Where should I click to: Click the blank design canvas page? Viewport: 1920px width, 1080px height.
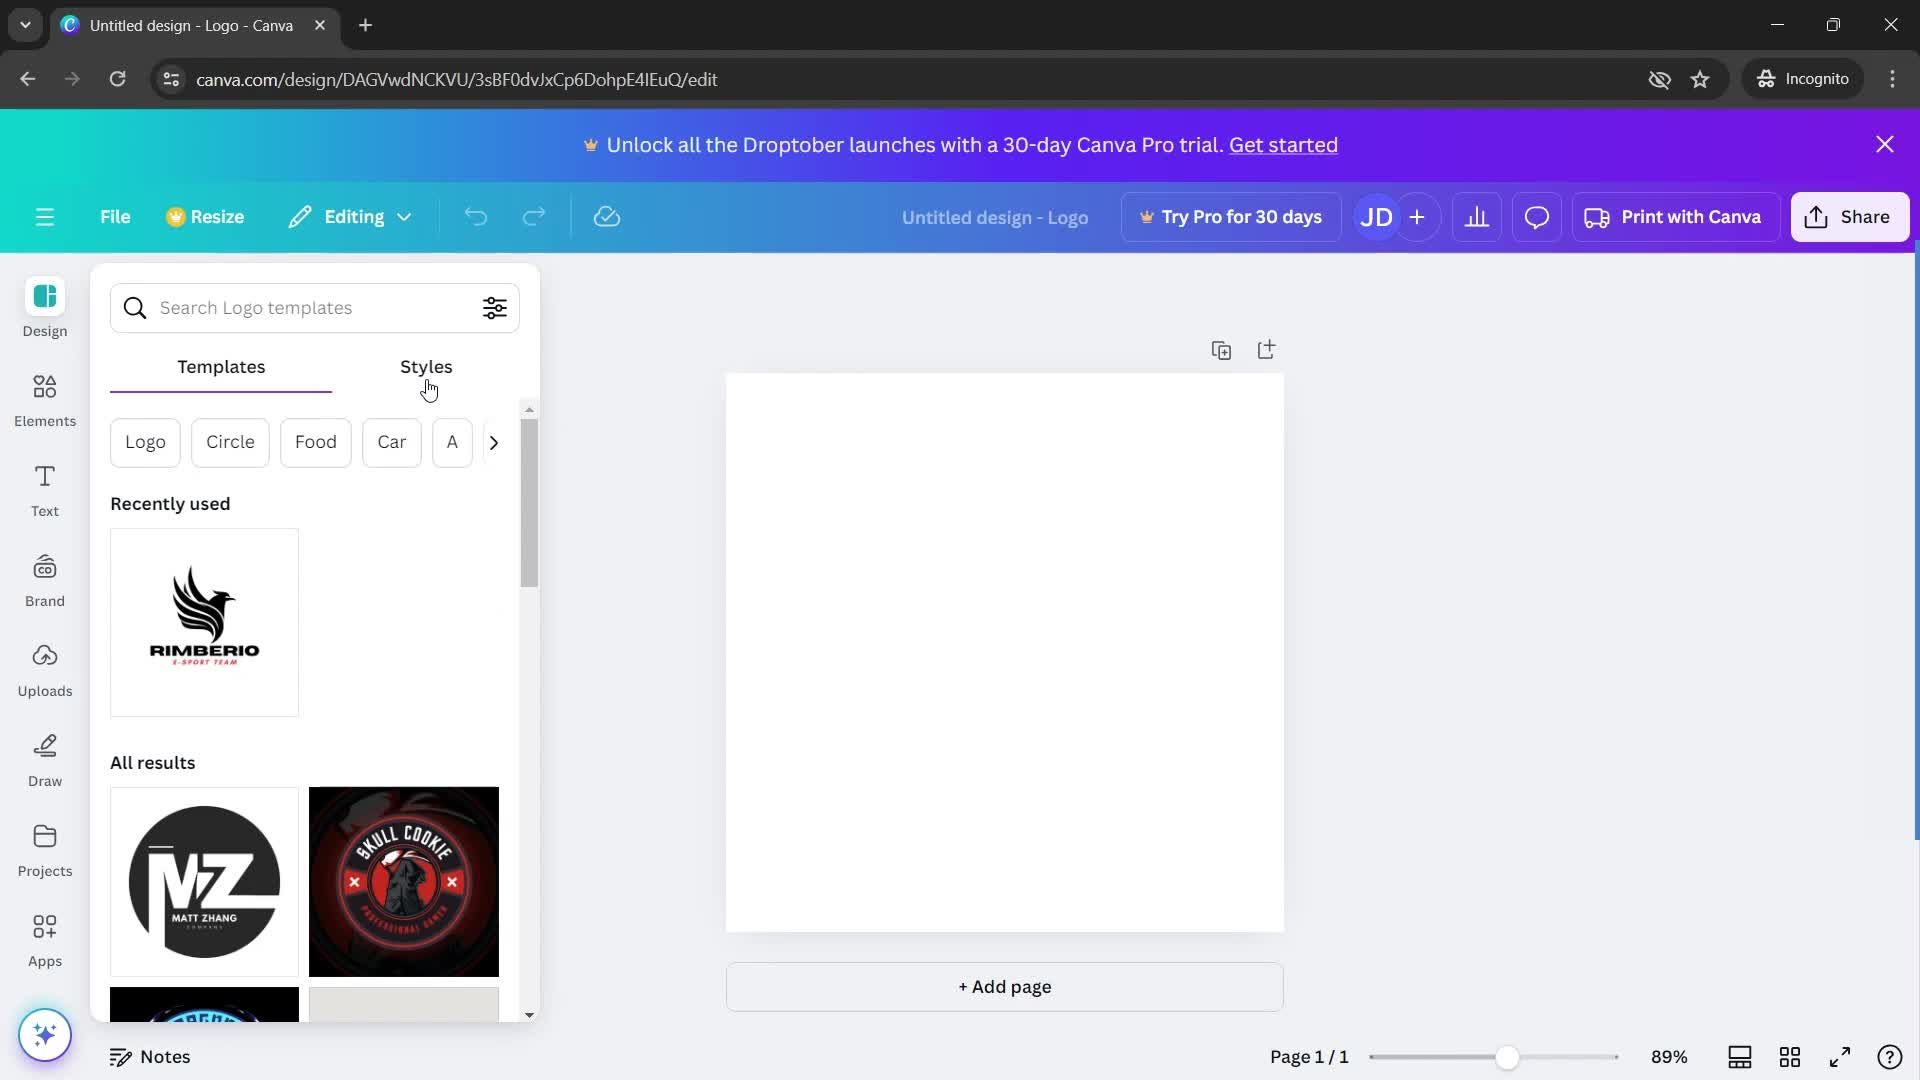[x=1005, y=652]
